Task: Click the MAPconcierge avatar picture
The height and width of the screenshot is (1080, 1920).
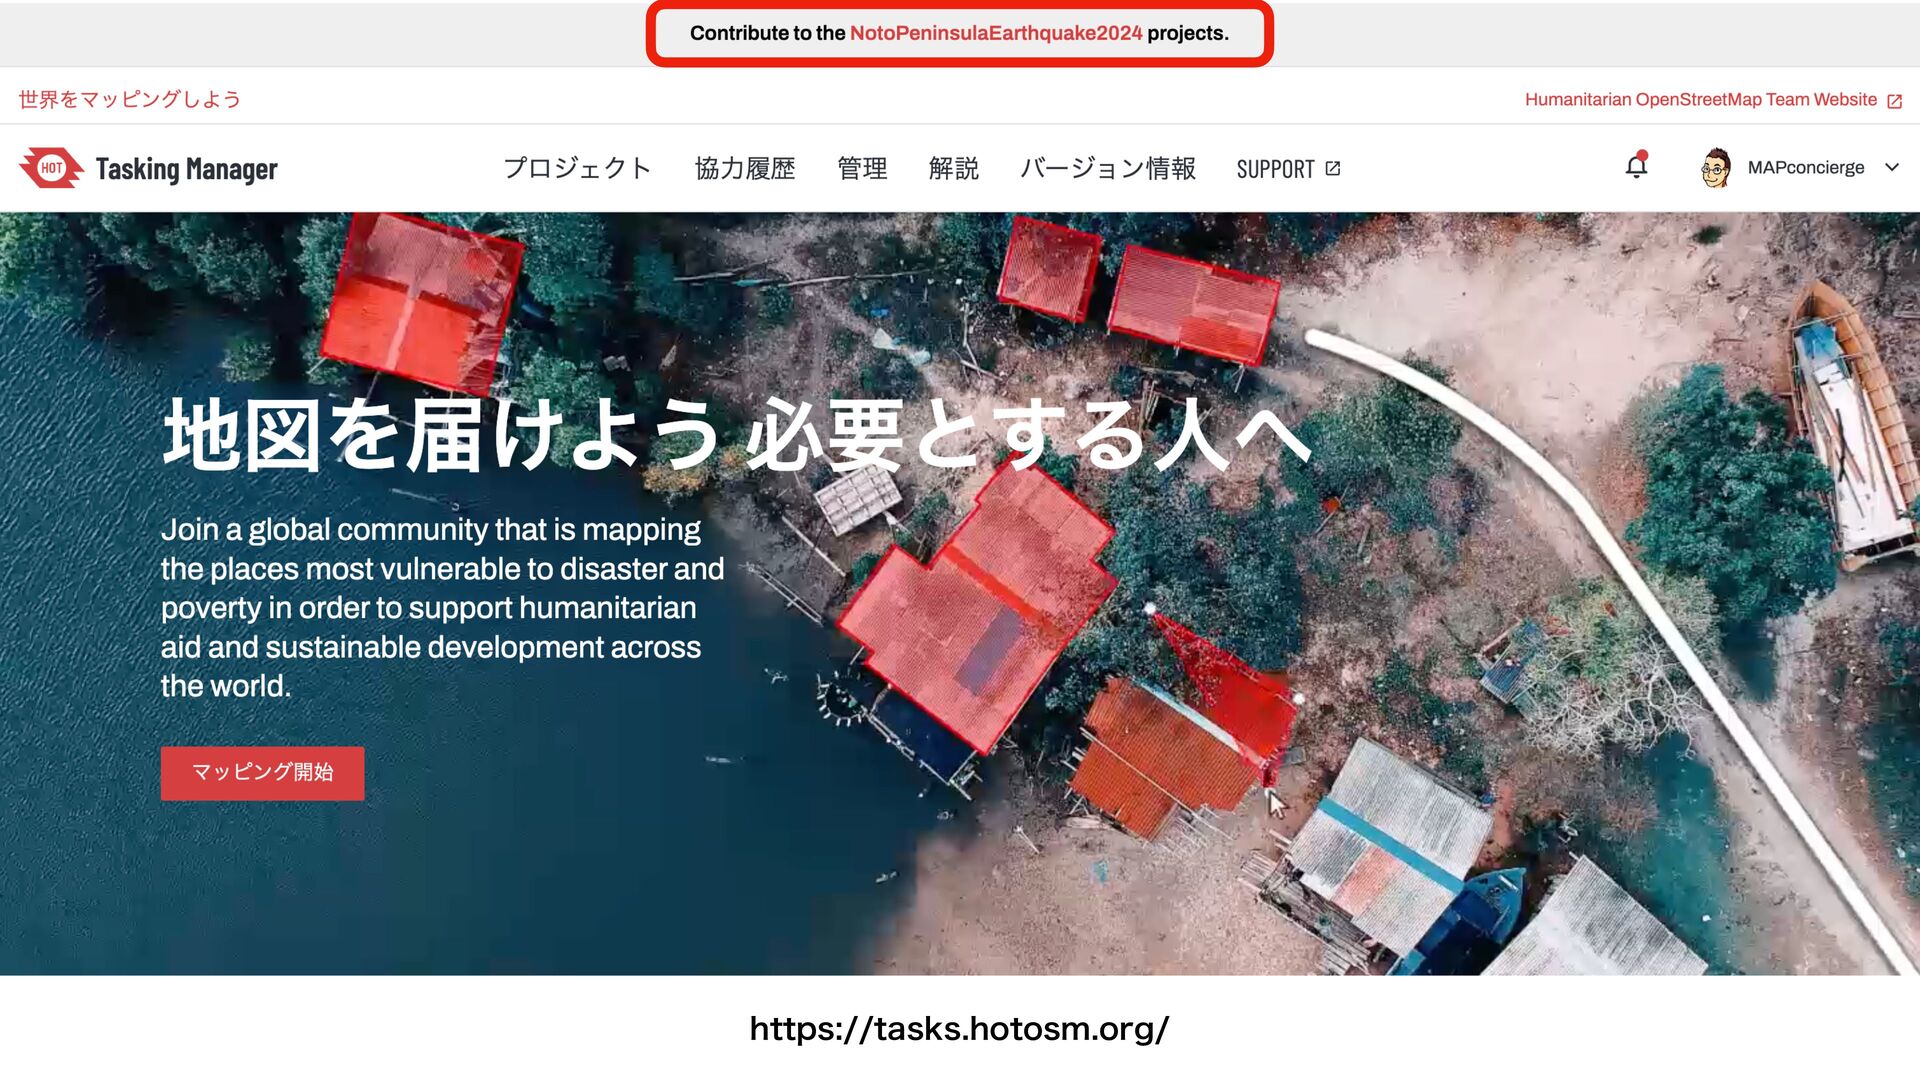Action: click(1716, 168)
